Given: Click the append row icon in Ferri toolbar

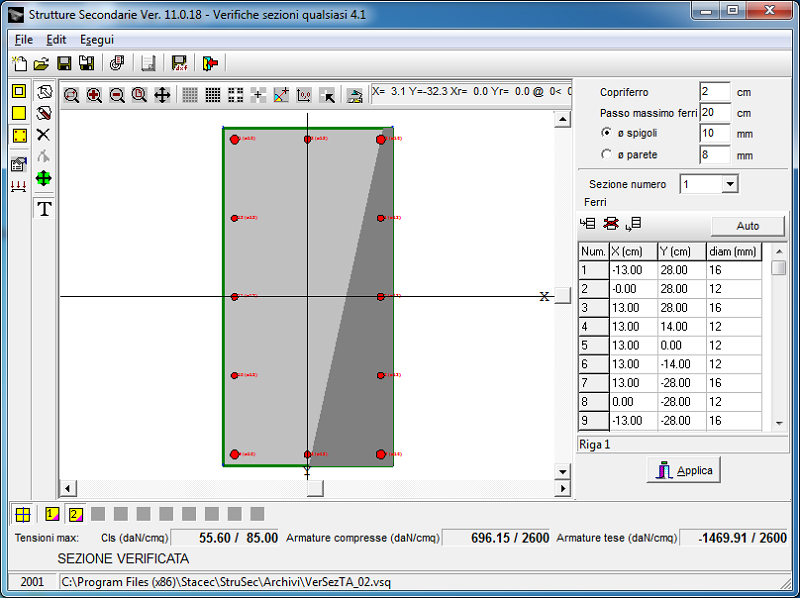Looking at the screenshot, I should pos(633,223).
